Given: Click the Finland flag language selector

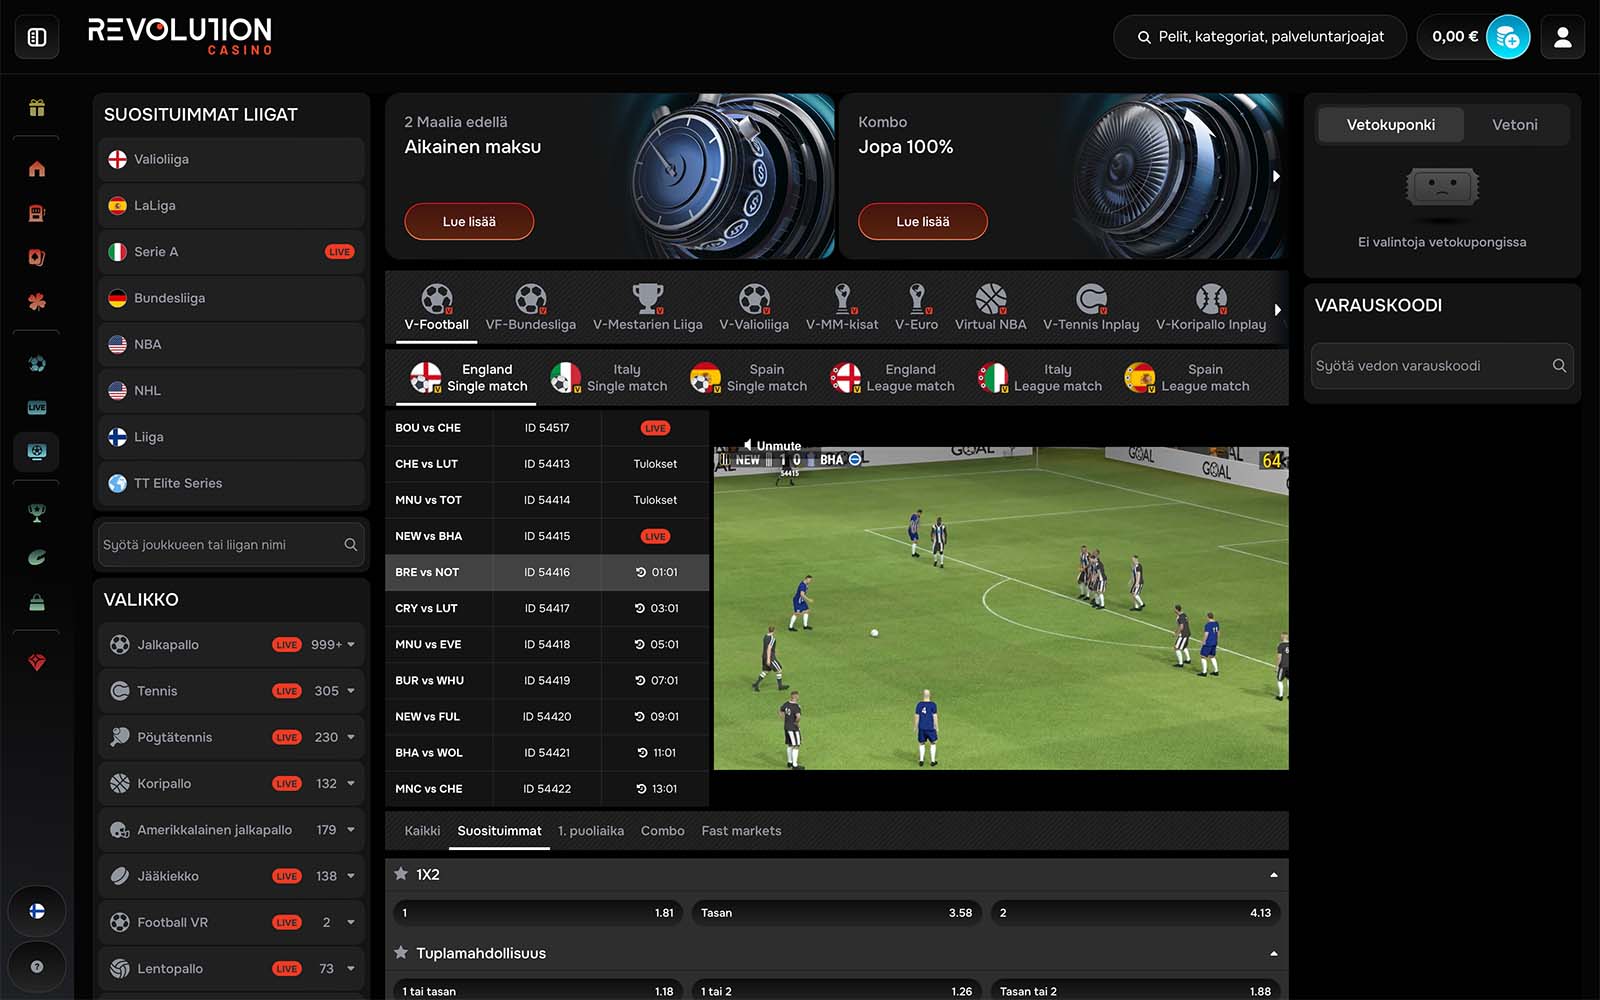Looking at the screenshot, I should coord(37,911).
